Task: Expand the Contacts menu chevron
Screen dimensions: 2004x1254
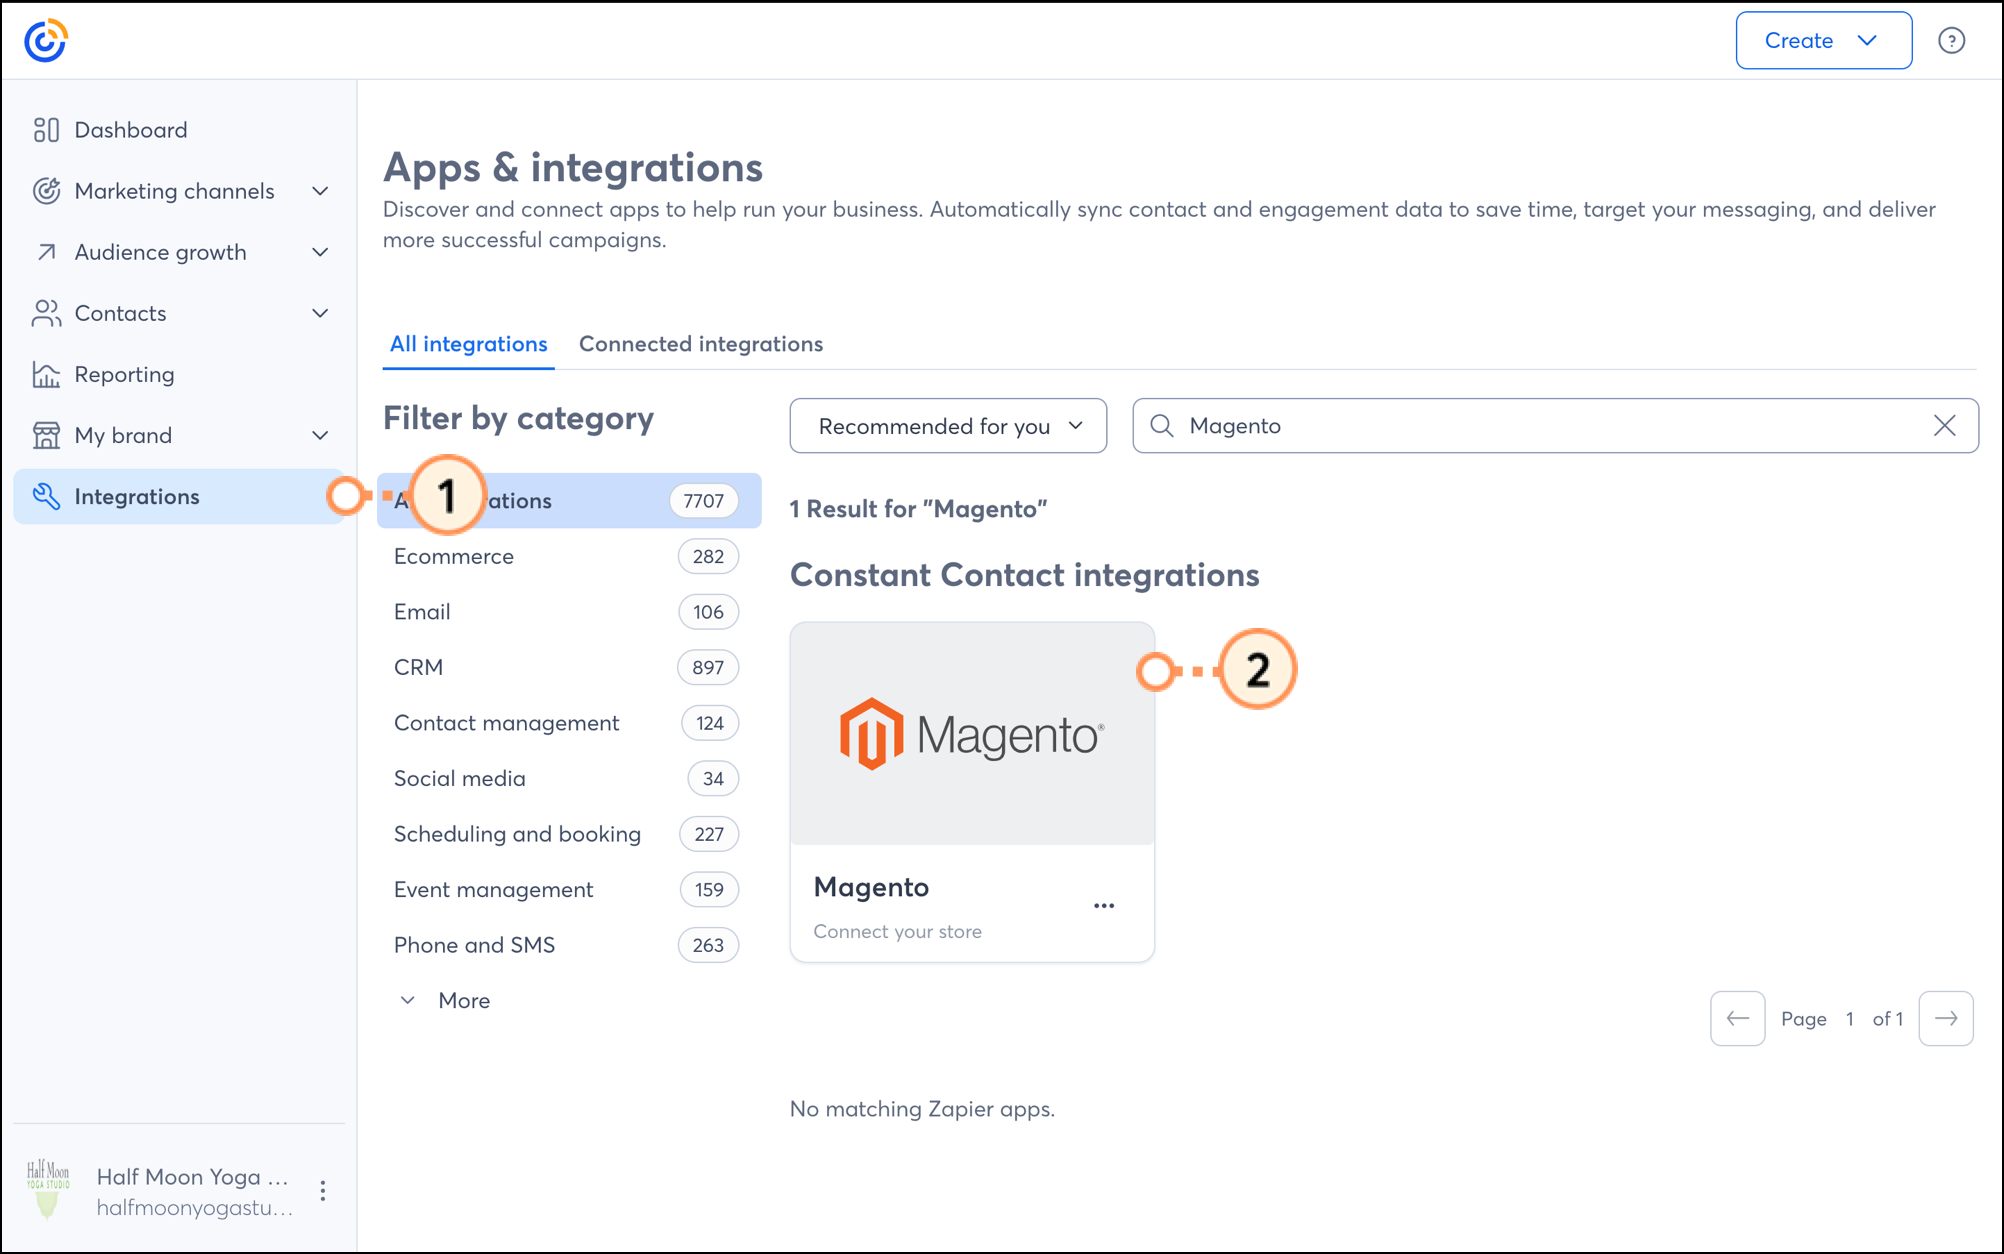Action: point(320,313)
